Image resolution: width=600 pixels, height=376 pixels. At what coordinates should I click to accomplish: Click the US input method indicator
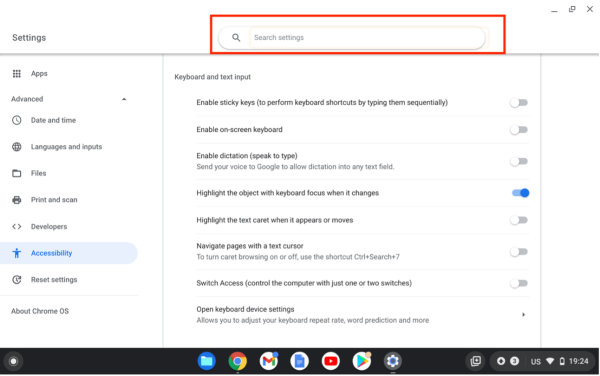pos(536,361)
